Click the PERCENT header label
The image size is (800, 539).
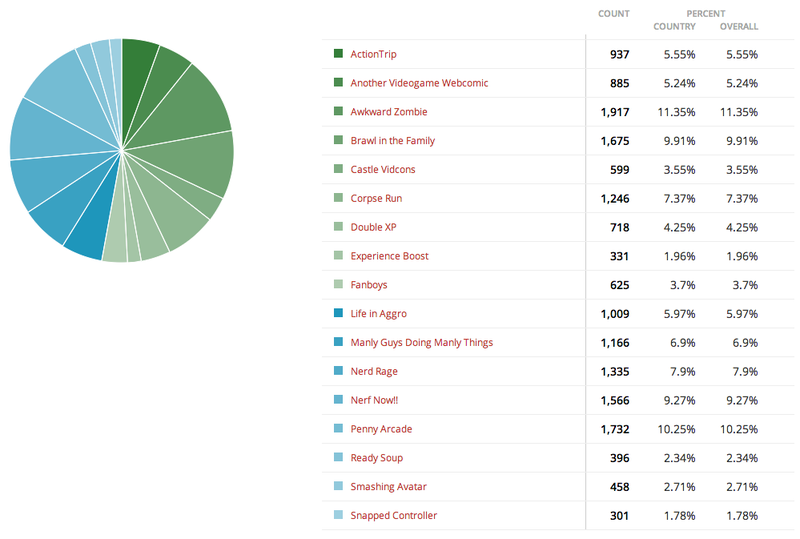click(706, 14)
